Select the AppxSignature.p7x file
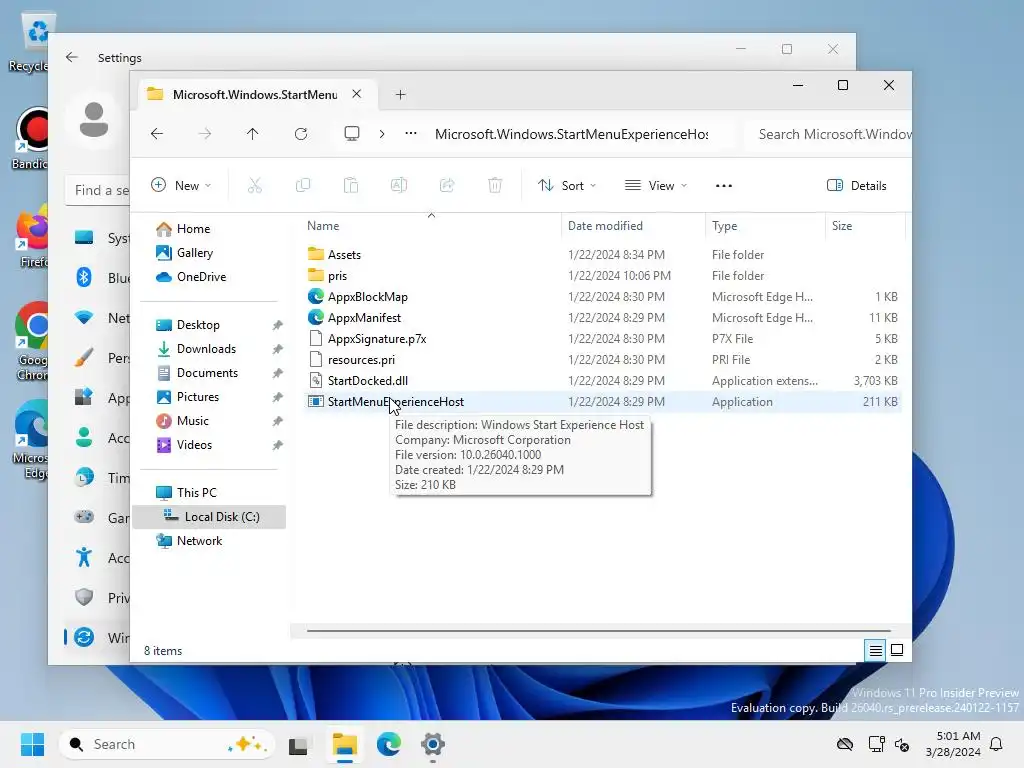The height and width of the screenshot is (768, 1024). tap(377, 338)
